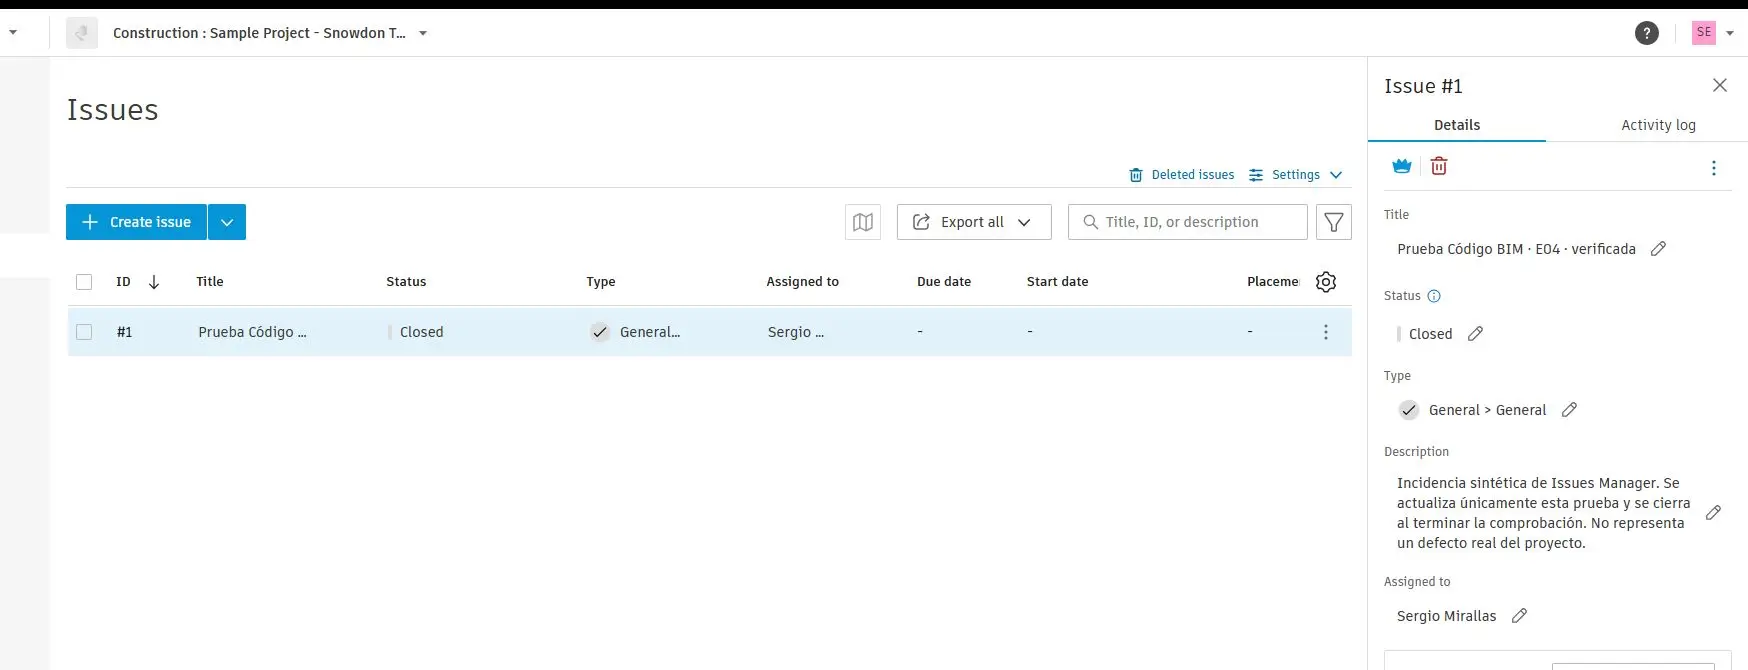The image size is (1748, 670).
Task: Open the Export all dropdown
Action: [x=974, y=222]
